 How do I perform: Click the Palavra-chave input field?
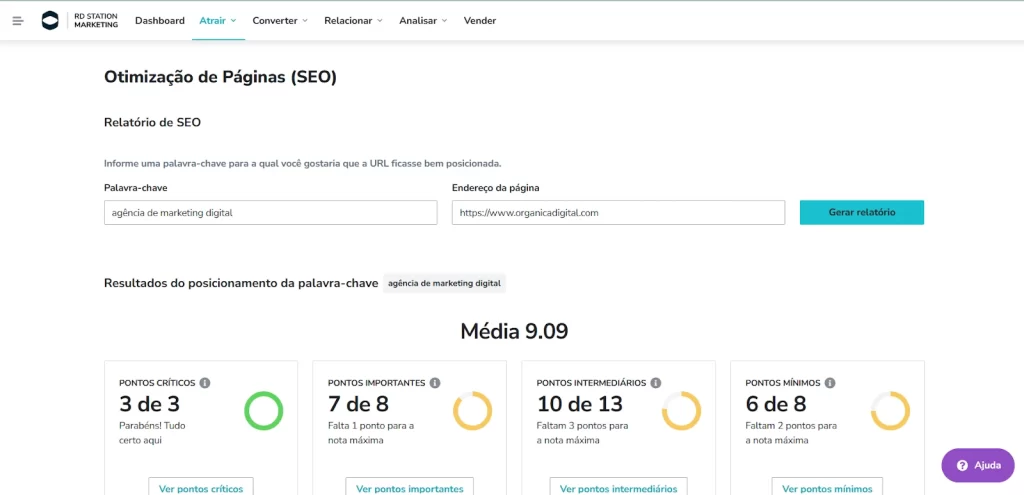pyautogui.click(x=270, y=212)
